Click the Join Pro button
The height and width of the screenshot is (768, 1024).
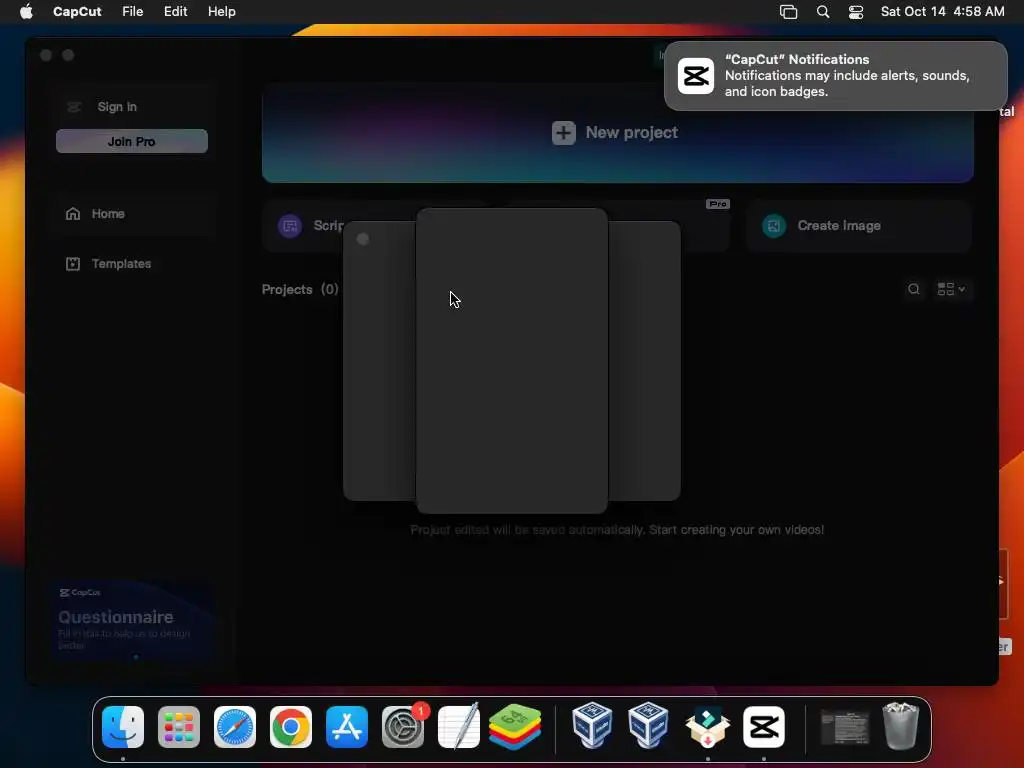[132, 141]
